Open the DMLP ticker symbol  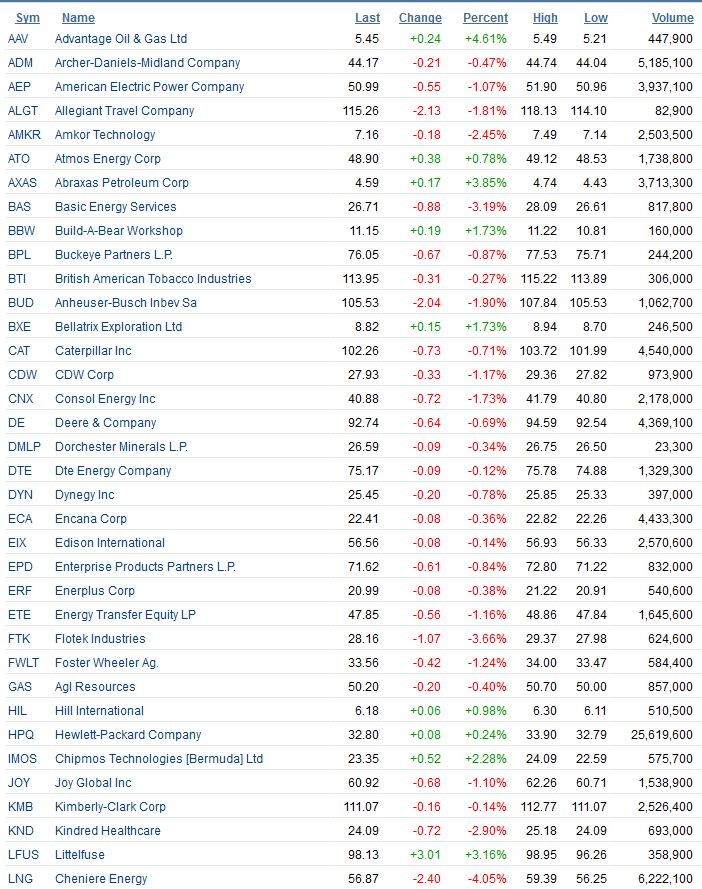click(24, 447)
